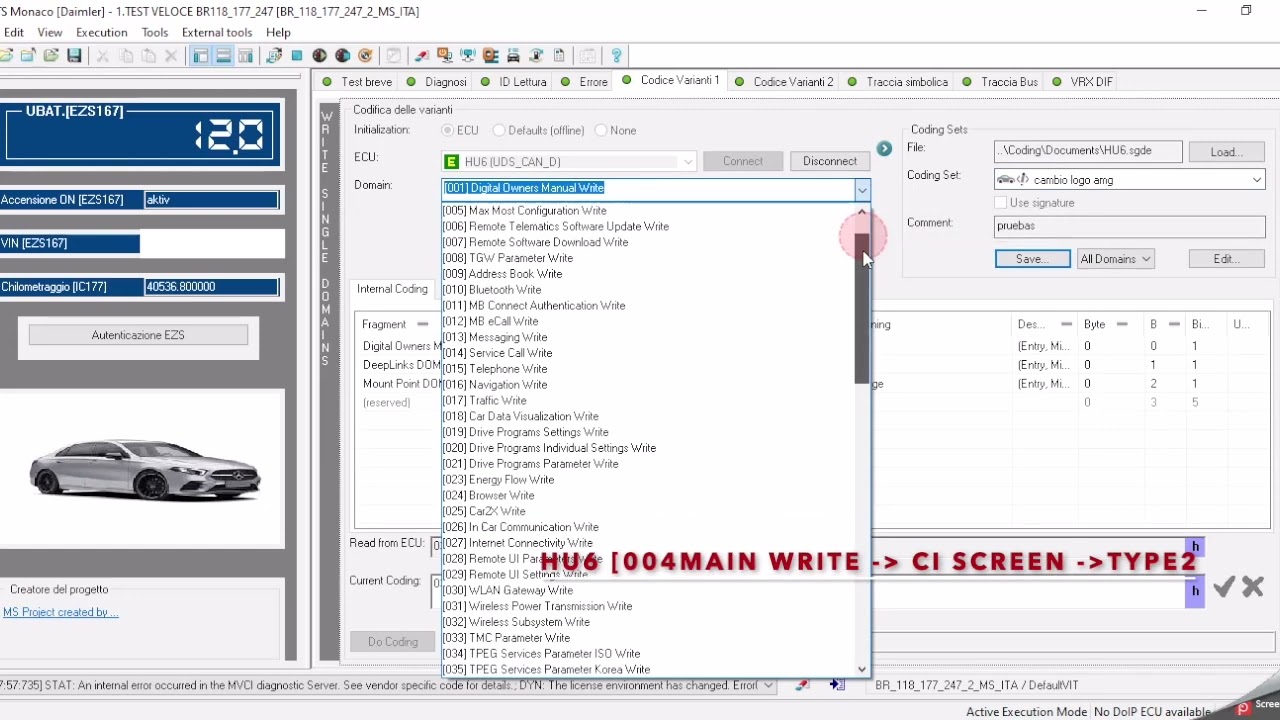The width and height of the screenshot is (1280, 720).
Task: Switch to the Errore tab
Action: click(x=585, y=82)
